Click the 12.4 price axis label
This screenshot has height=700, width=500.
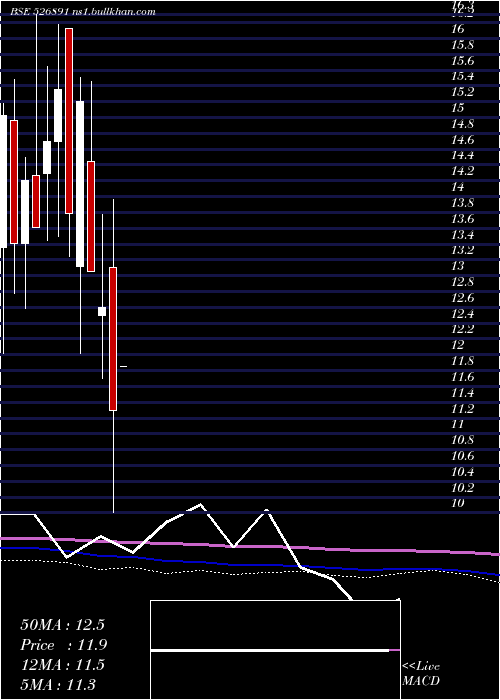(462, 313)
